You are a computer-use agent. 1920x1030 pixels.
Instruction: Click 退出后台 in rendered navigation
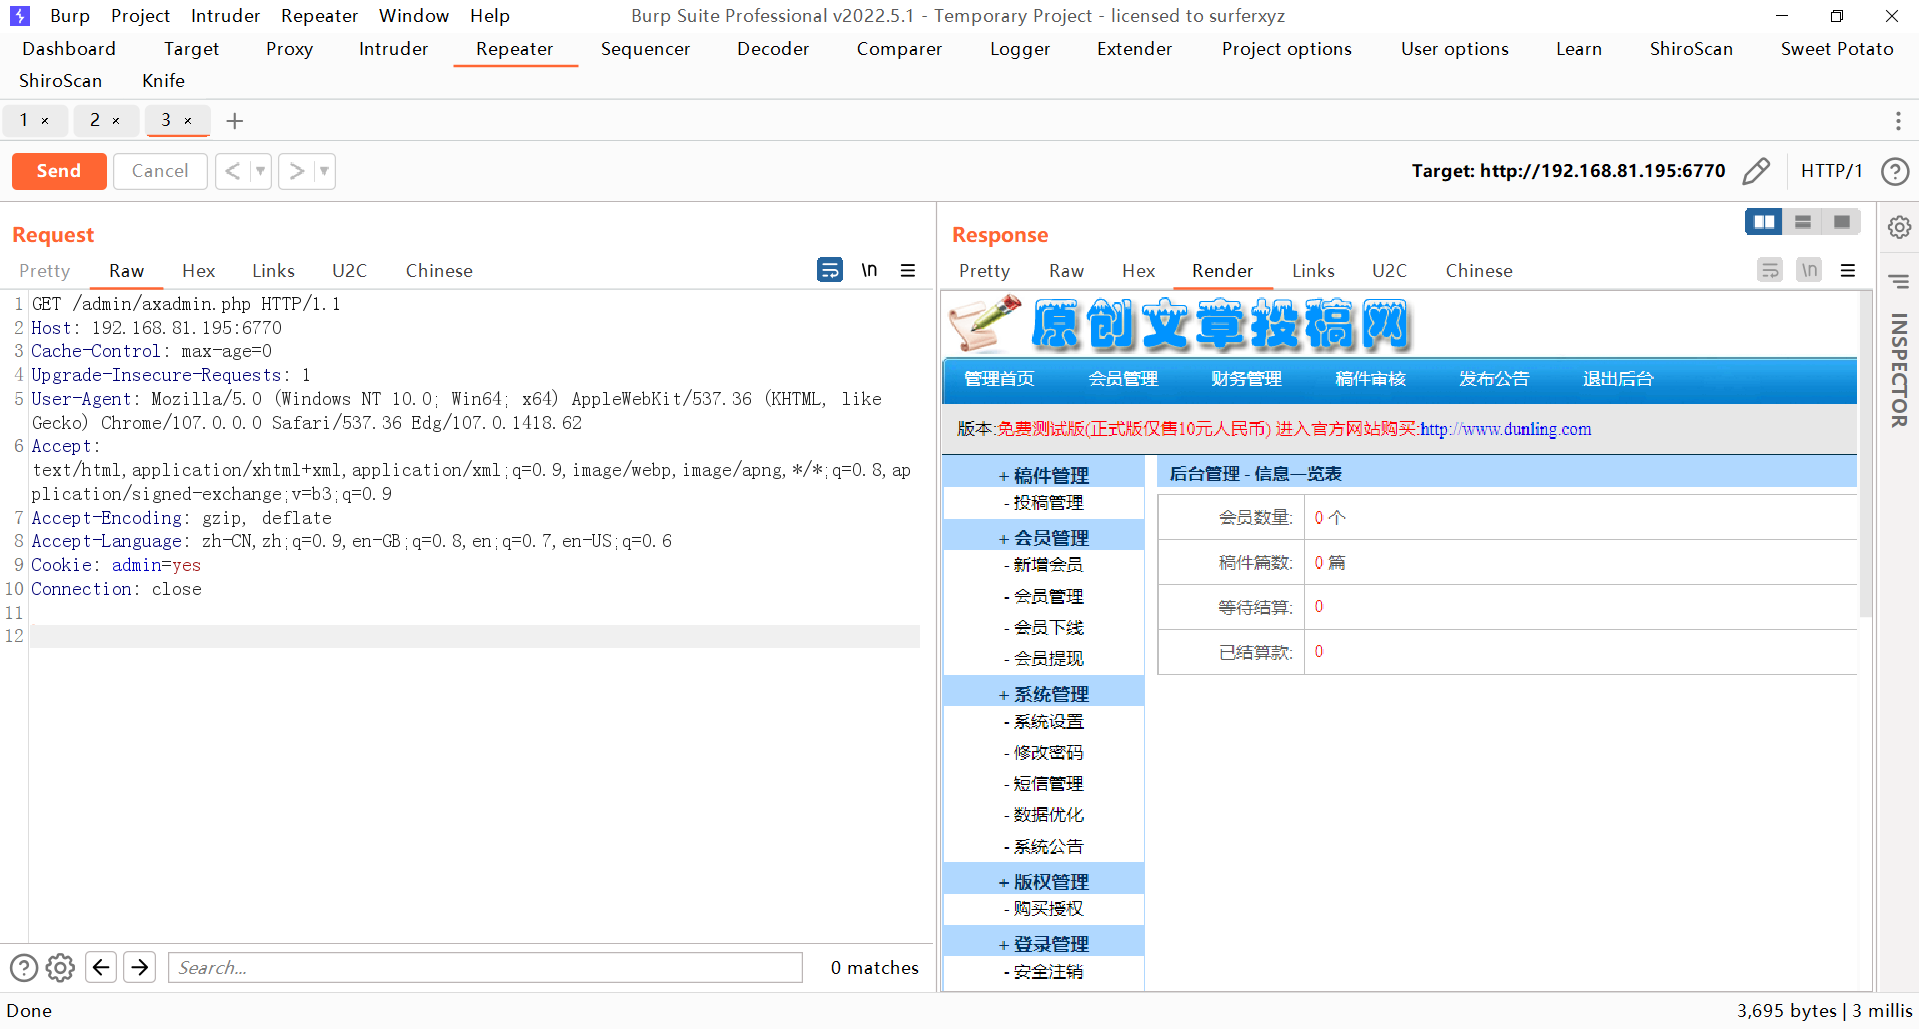tap(1618, 379)
